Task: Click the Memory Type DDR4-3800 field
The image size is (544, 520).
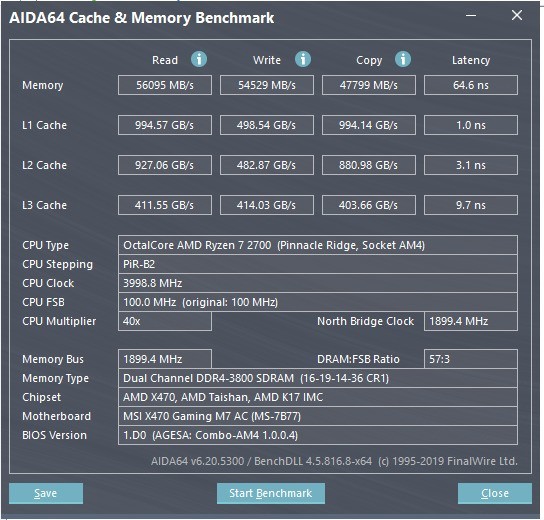Action: click(x=318, y=378)
